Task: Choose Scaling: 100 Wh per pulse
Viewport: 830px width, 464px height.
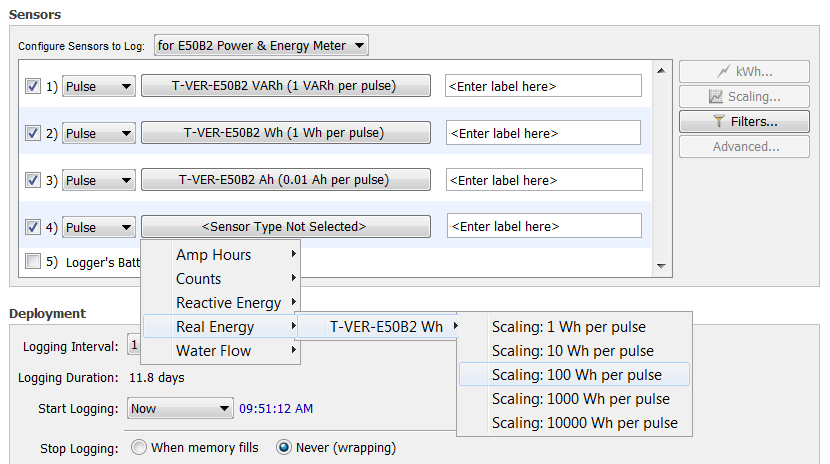Action: coord(574,375)
